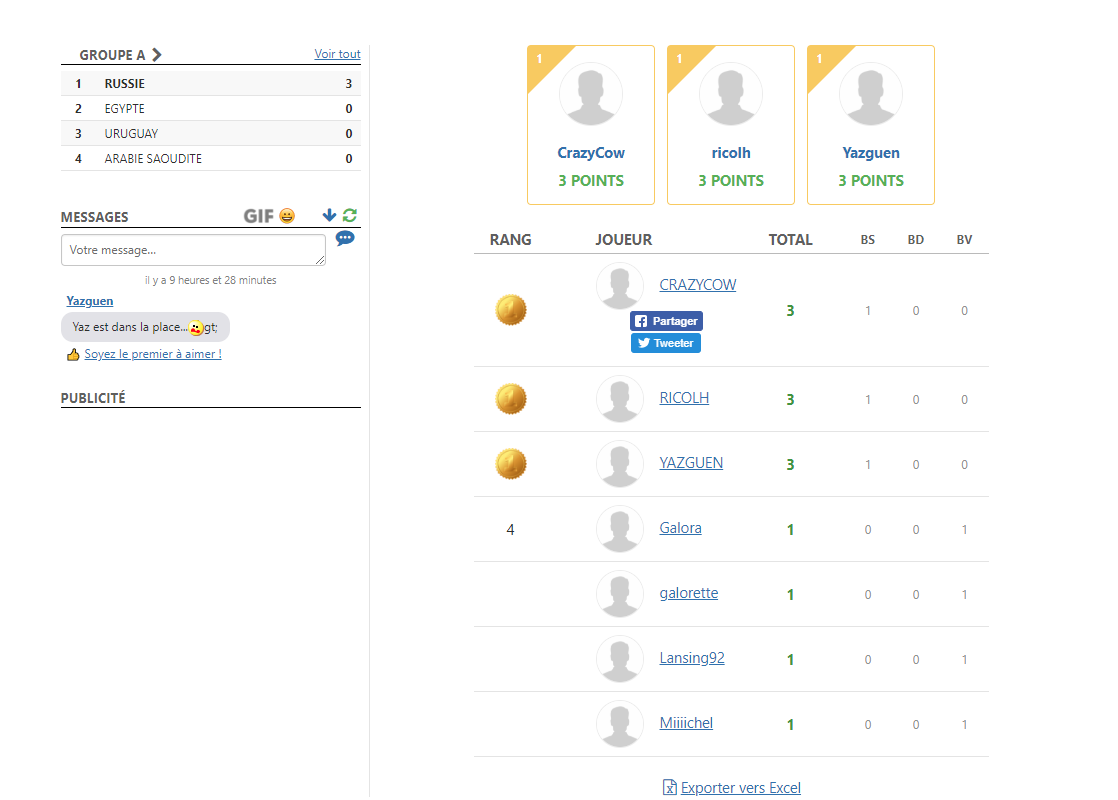Send message with the speech bubble icon
This screenshot has width=1118, height=800.
[344, 238]
